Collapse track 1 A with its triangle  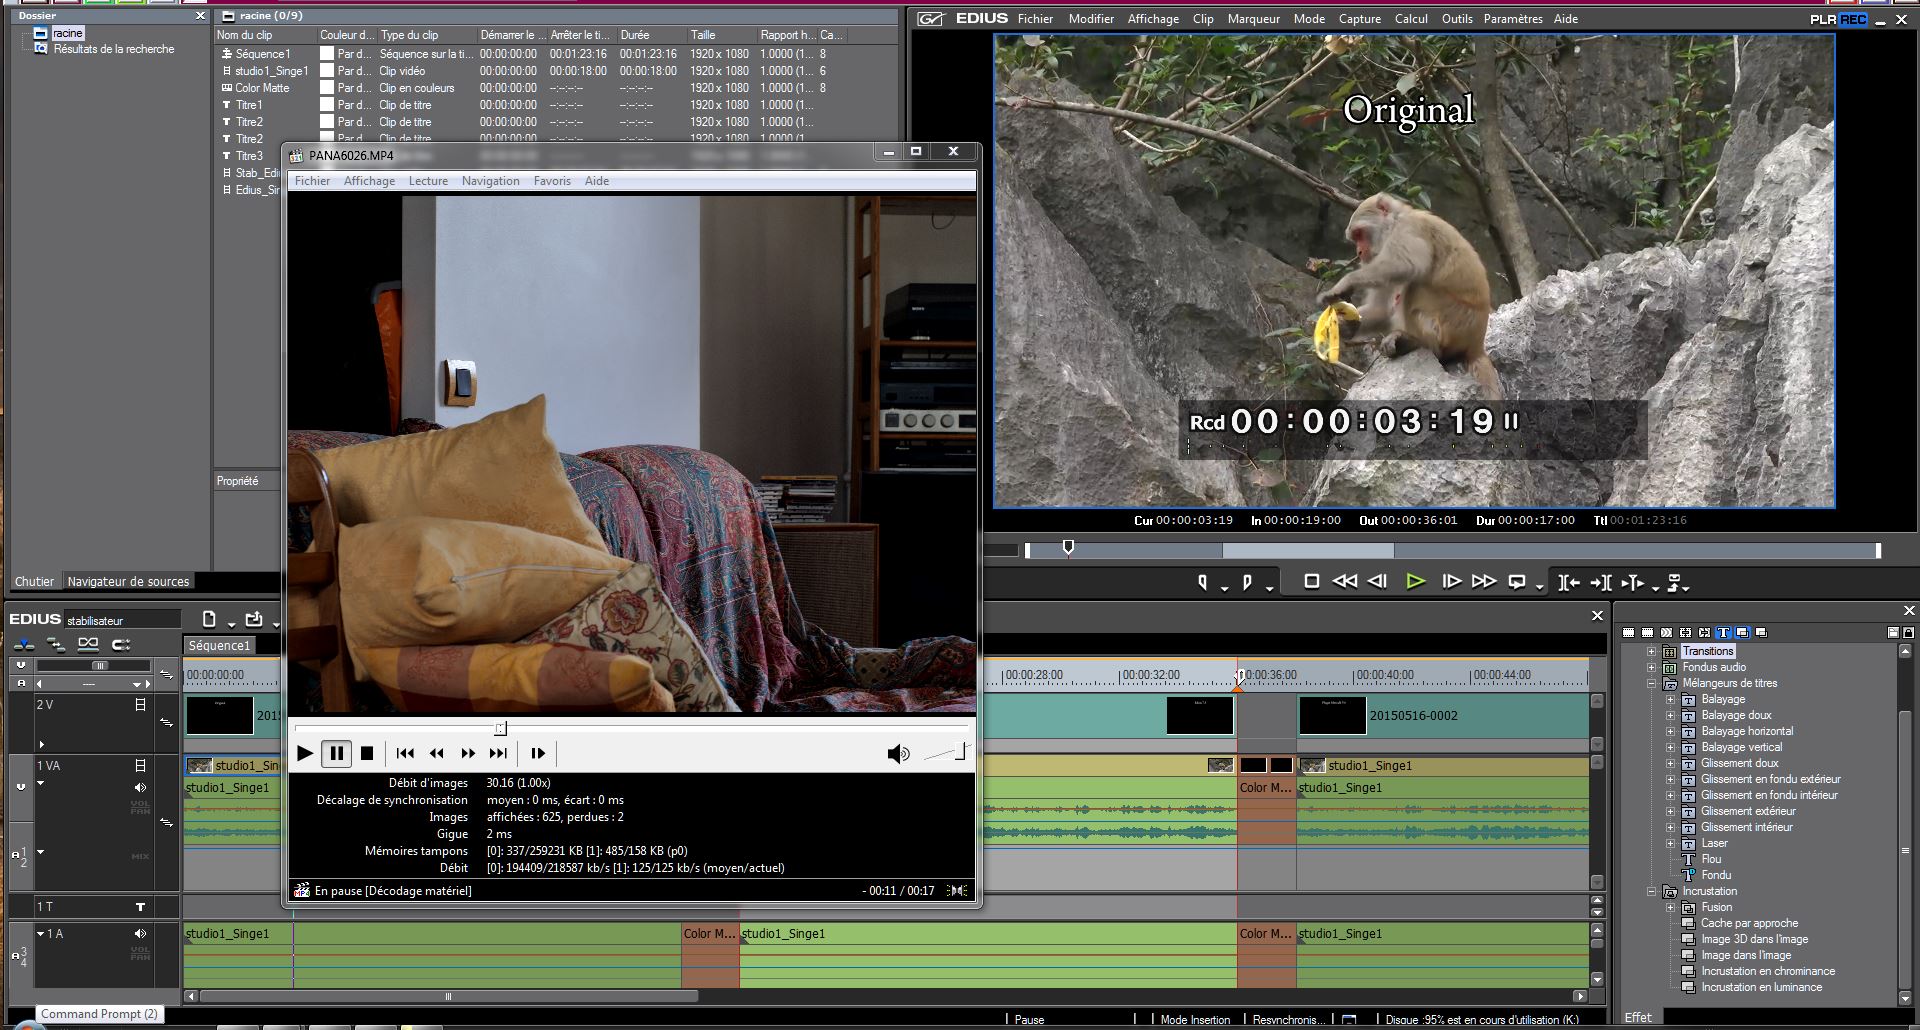pos(41,933)
